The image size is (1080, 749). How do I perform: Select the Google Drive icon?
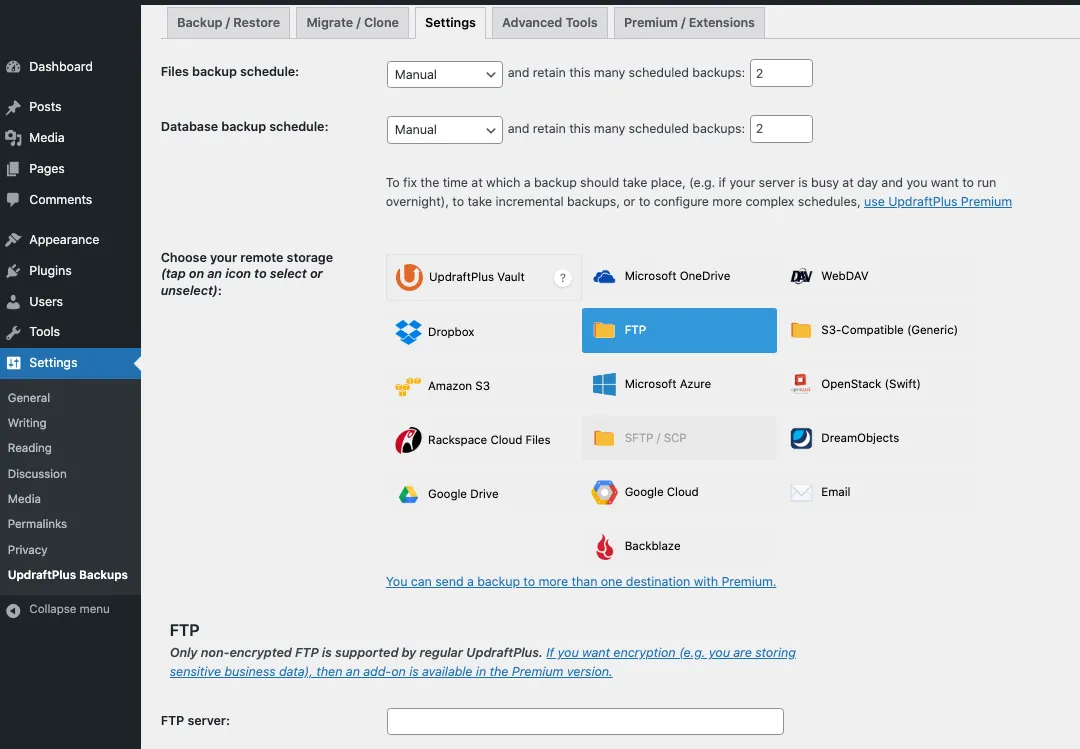tap(408, 495)
